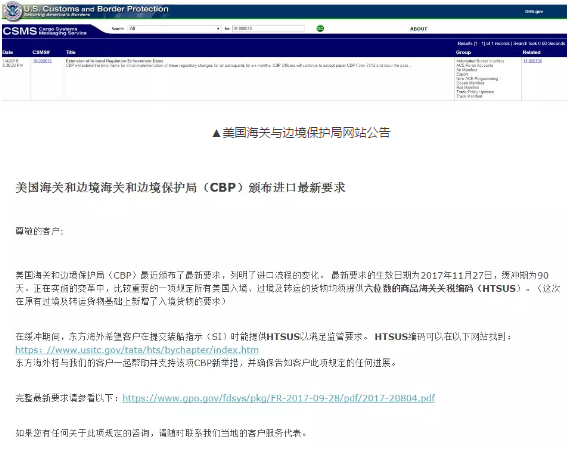Click the heading about CBP 颁布进口最新要求
This screenshot has width=571, height=460.
pos(180,188)
